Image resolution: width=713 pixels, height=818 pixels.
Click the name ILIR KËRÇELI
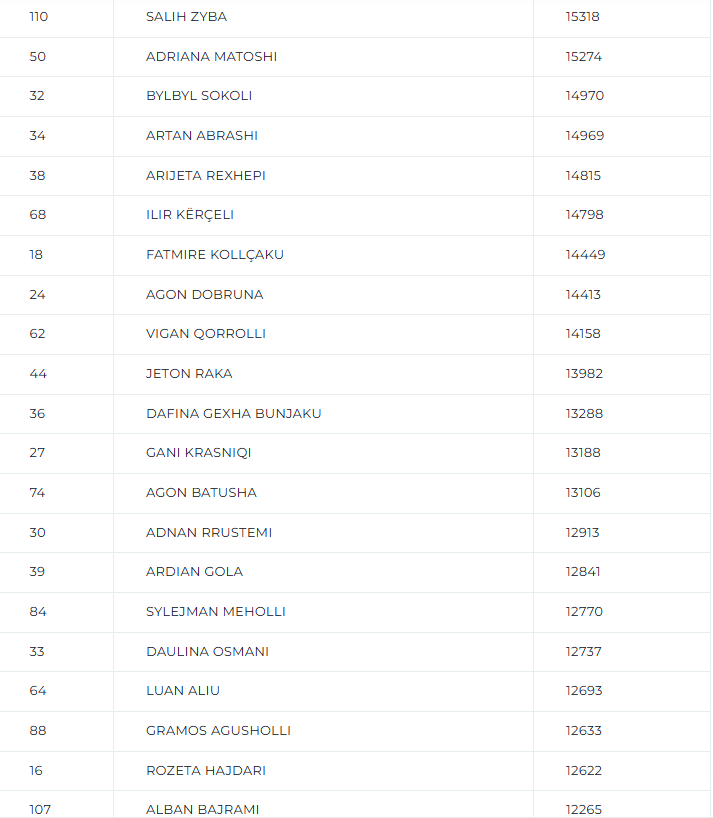[x=190, y=215]
